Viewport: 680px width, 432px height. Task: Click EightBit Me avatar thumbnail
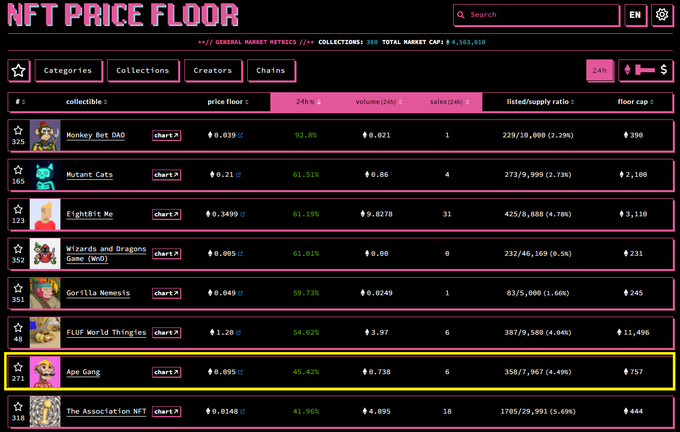coord(45,214)
